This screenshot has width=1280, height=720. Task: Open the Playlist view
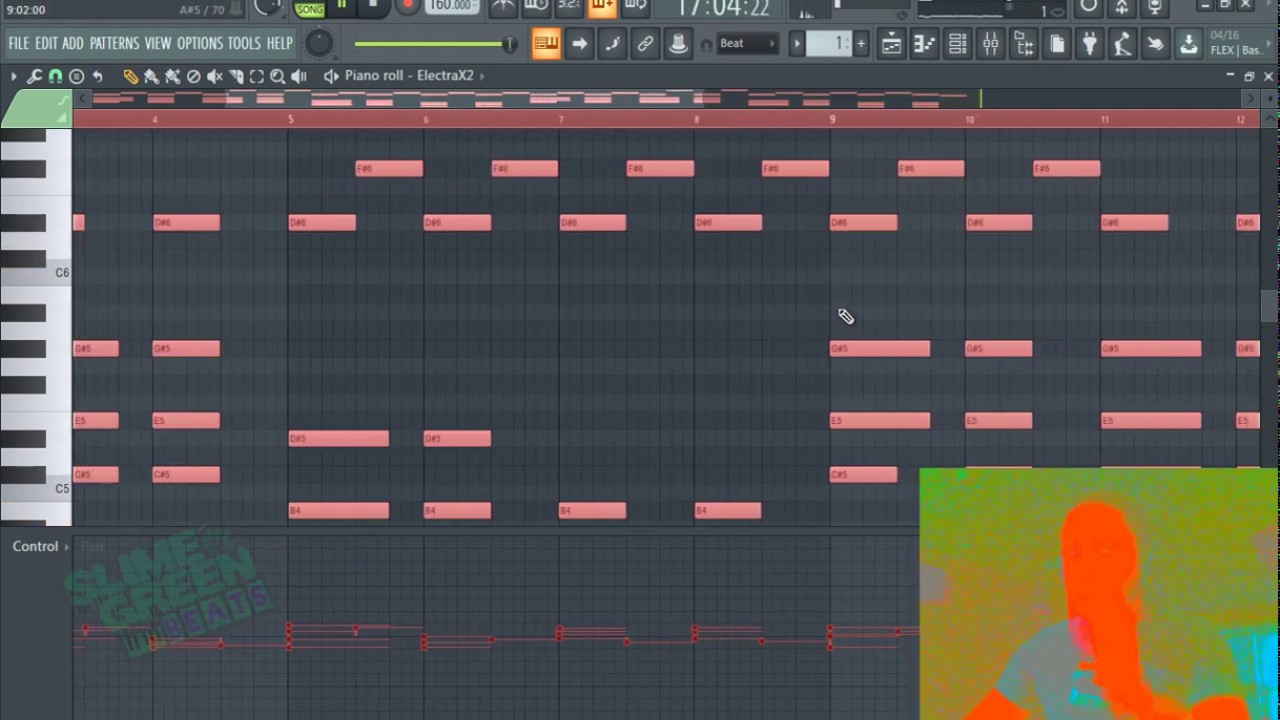(x=891, y=44)
